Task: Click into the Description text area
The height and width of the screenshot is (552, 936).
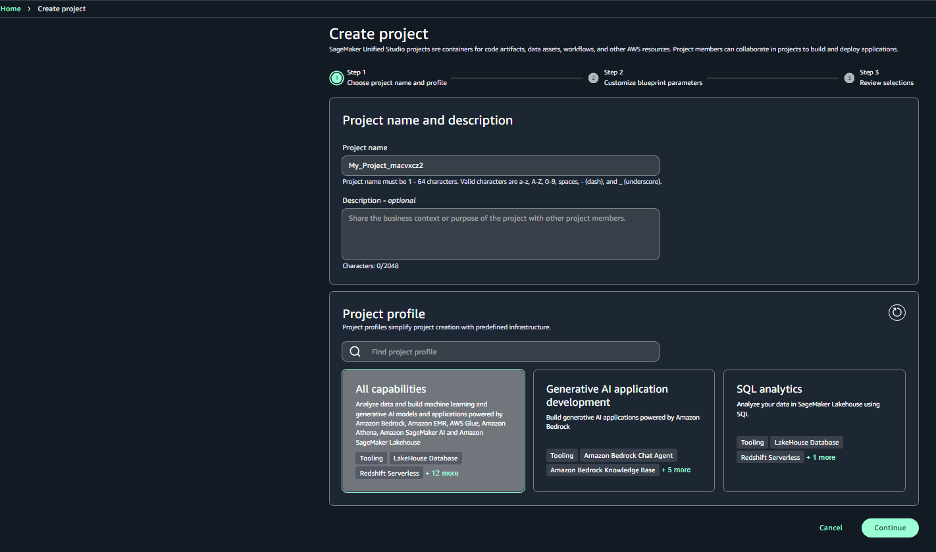Action: pyautogui.click(x=500, y=233)
